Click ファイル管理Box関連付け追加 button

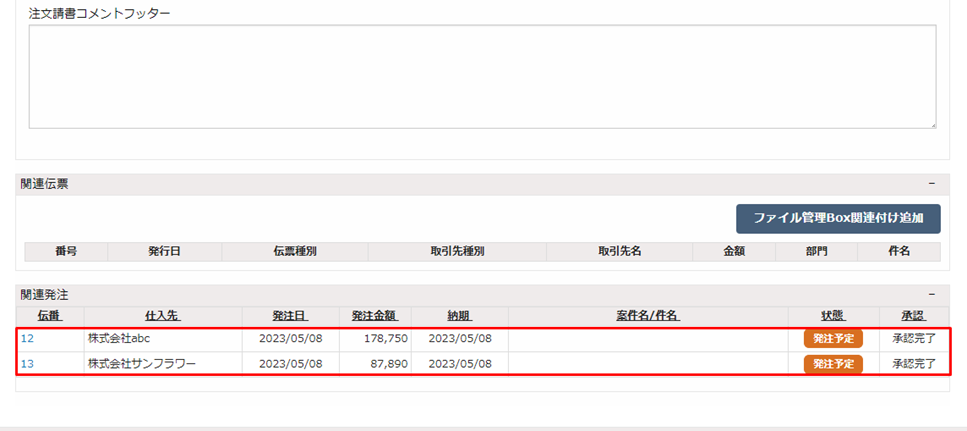coord(838,219)
